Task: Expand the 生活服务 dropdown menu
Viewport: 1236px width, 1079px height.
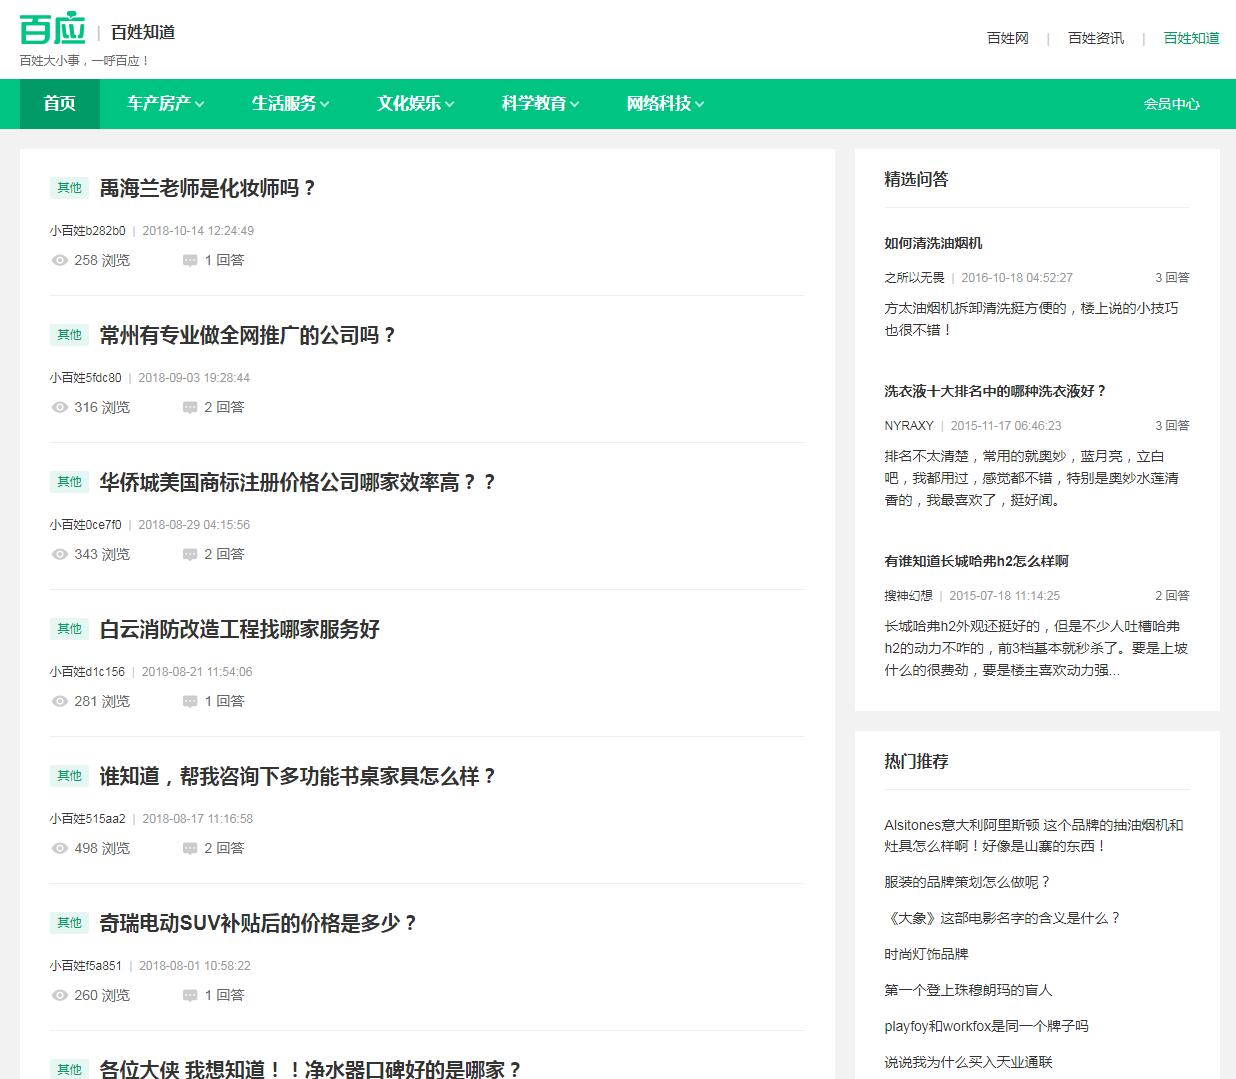Action: pos(290,104)
